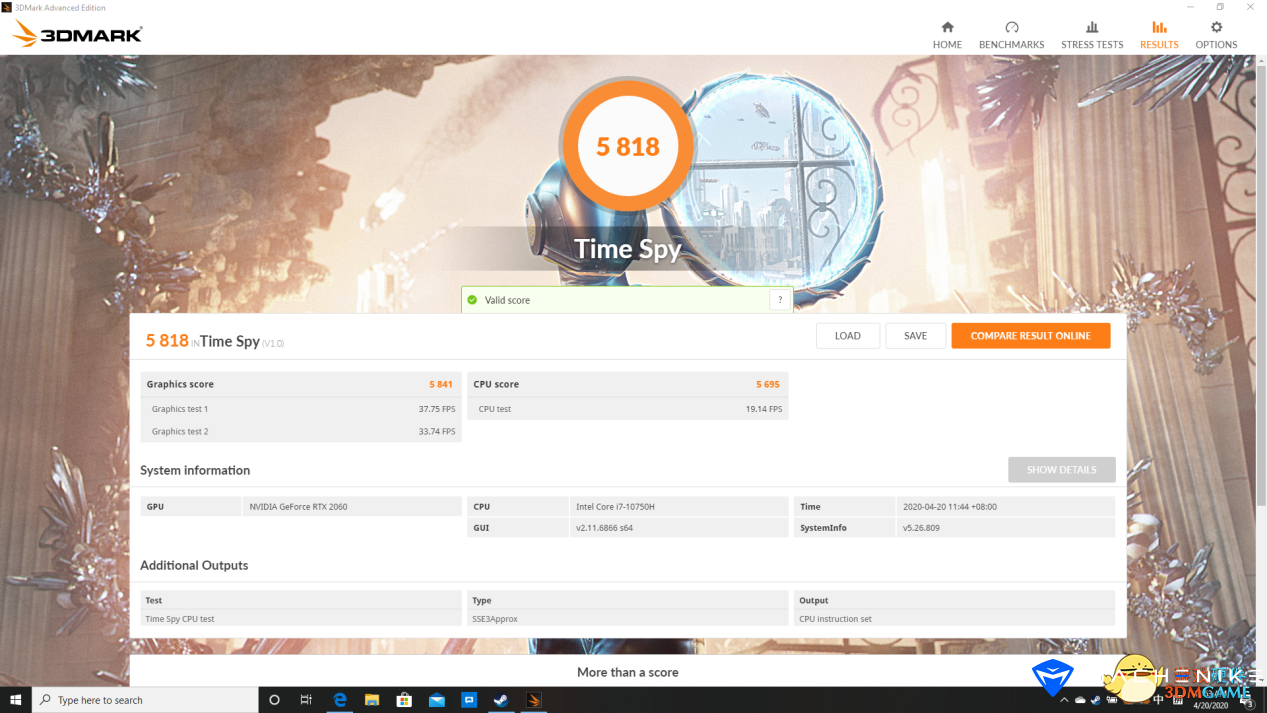
Task: Open the Mail app from the taskbar
Action: 437,700
